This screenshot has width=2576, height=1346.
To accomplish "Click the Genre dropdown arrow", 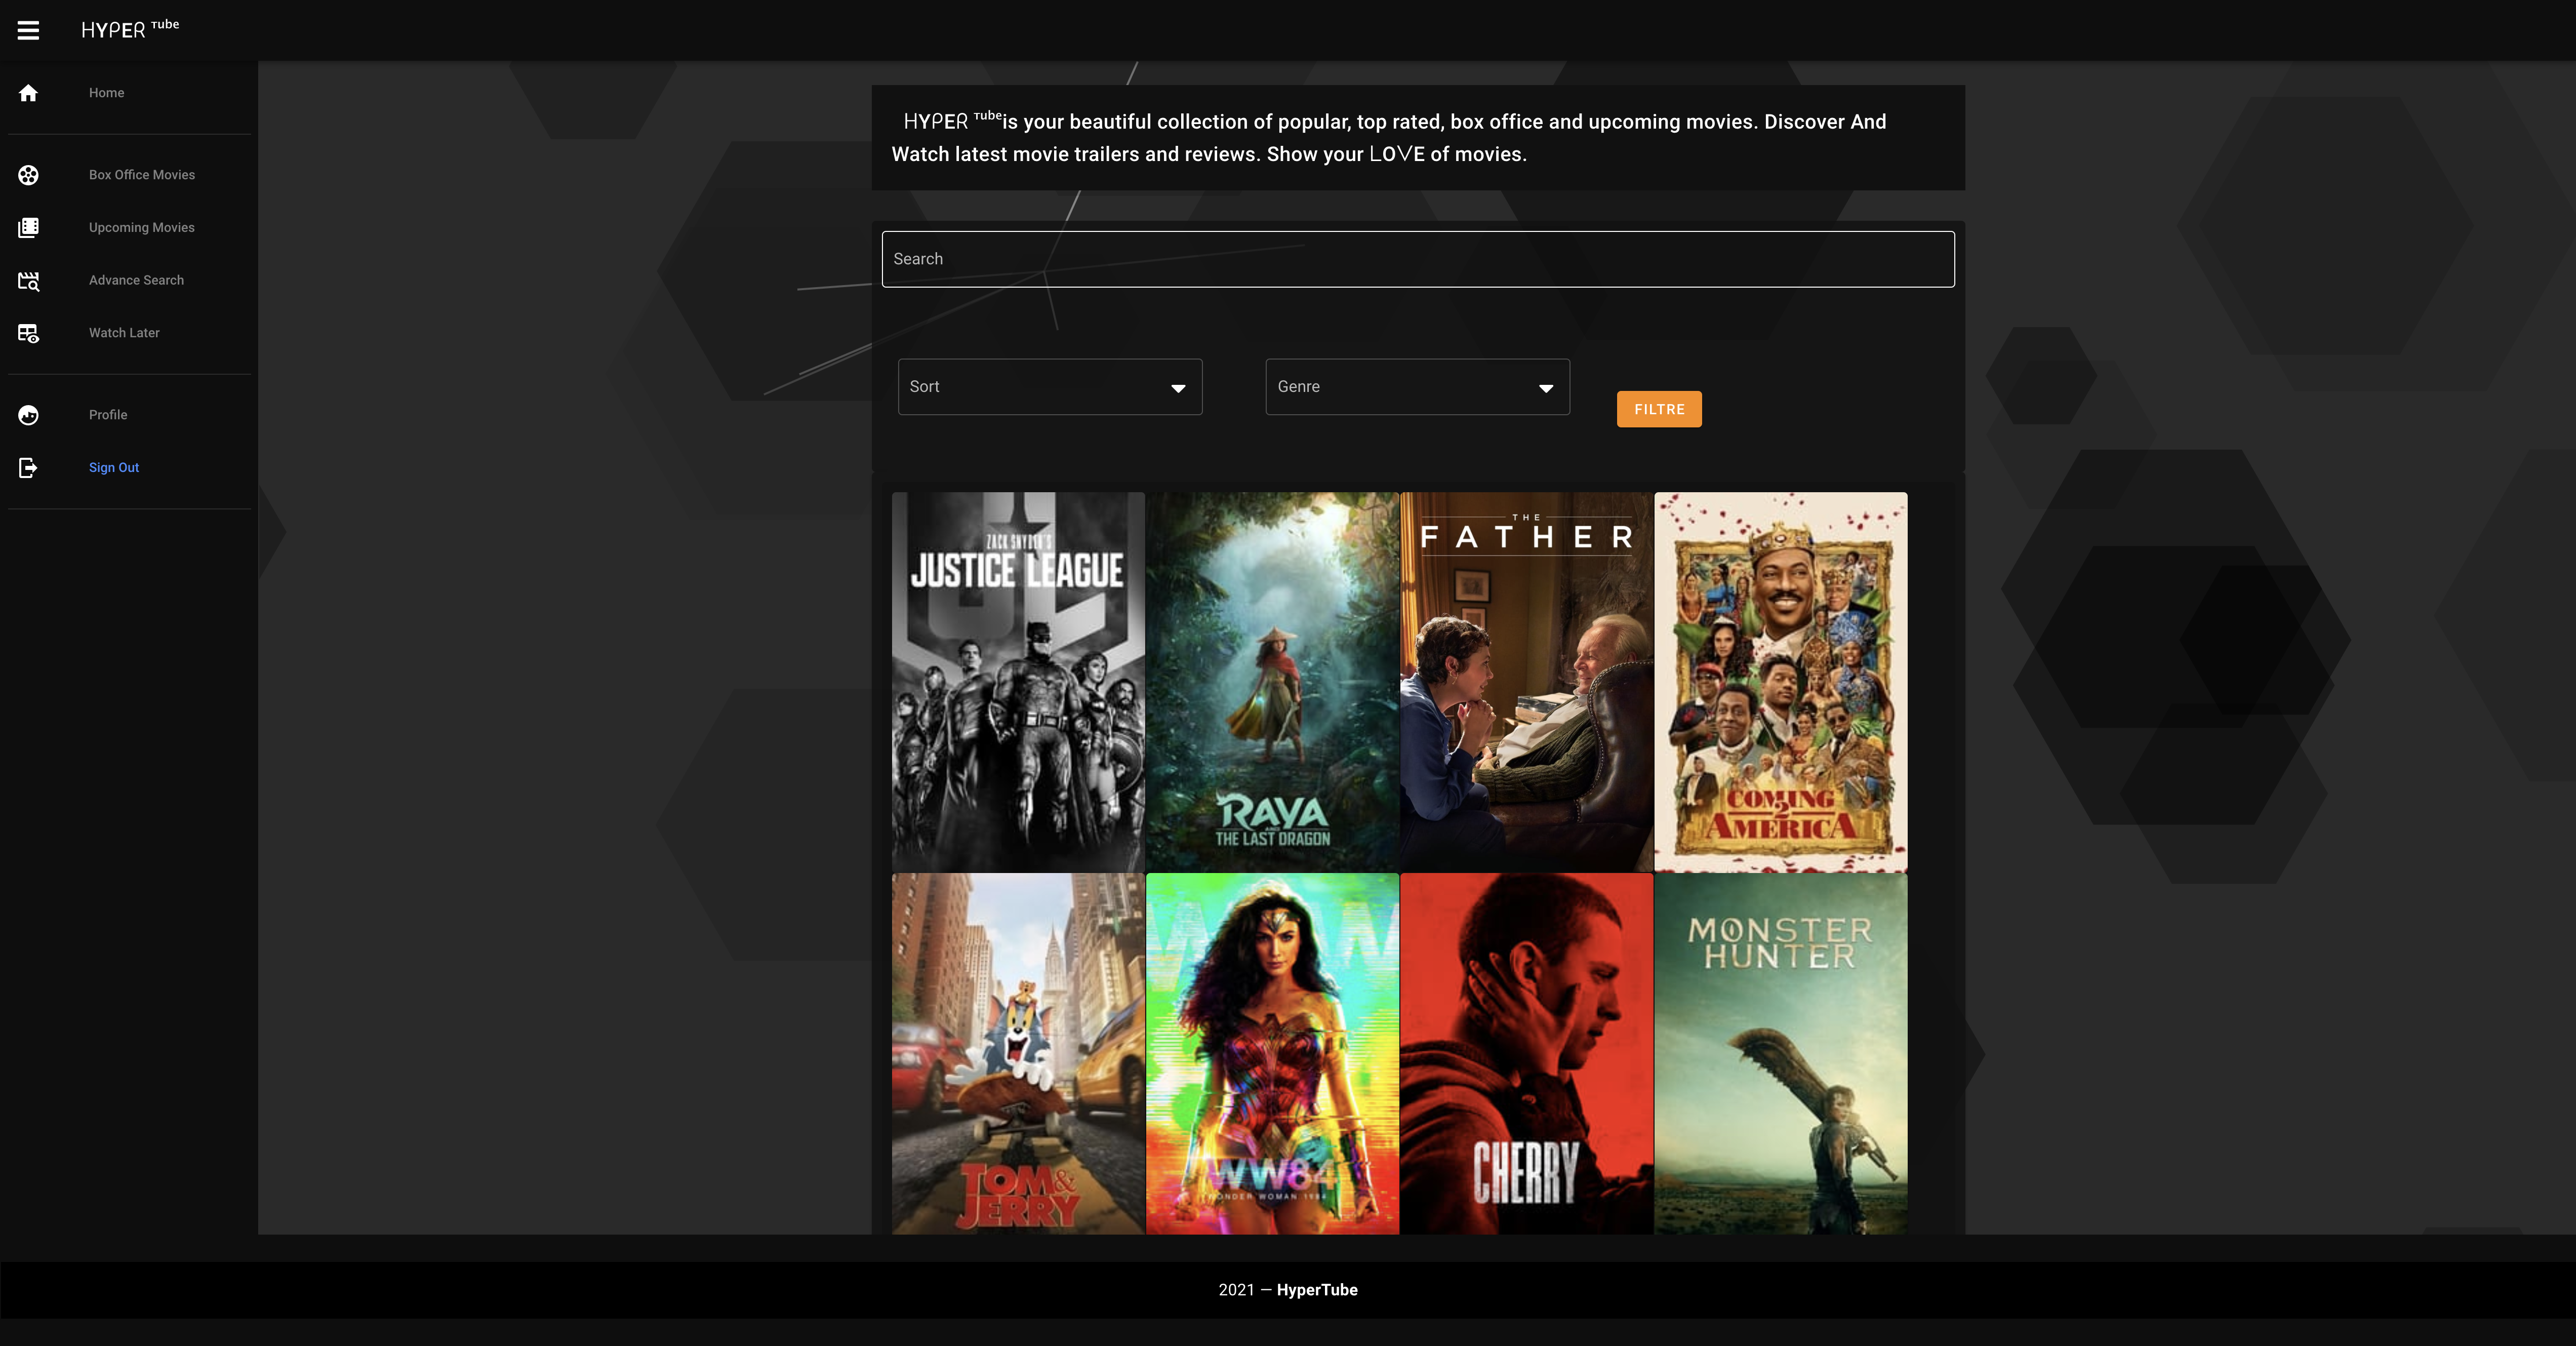I will [x=1545, y=388].
